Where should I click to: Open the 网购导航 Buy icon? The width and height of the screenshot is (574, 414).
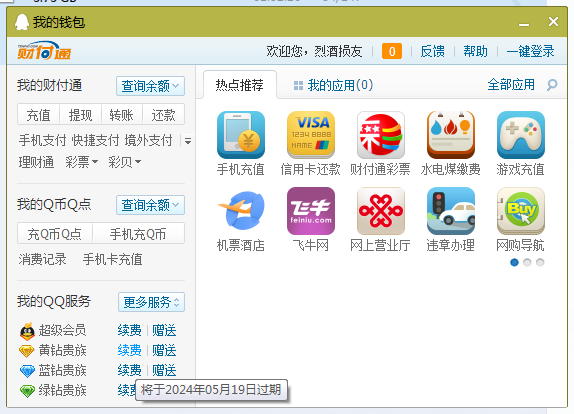pyautogui.click(x=521, y=211)
